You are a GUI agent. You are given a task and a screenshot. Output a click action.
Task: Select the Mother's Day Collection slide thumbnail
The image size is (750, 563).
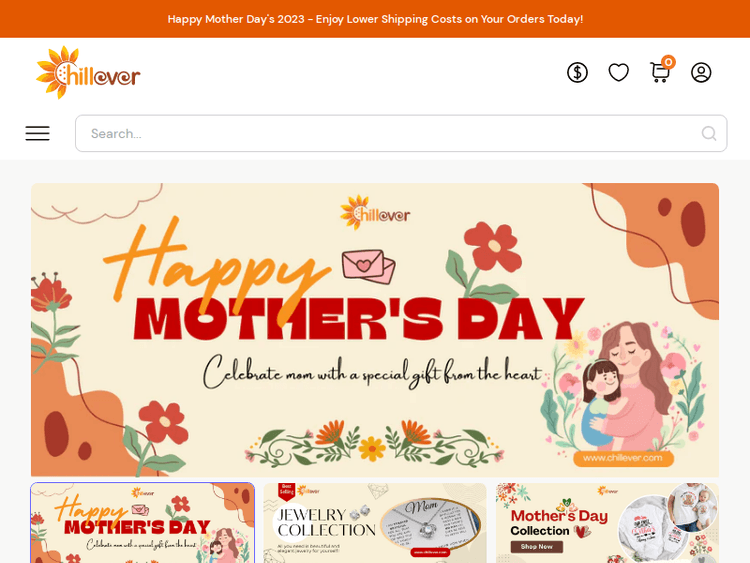607,523
